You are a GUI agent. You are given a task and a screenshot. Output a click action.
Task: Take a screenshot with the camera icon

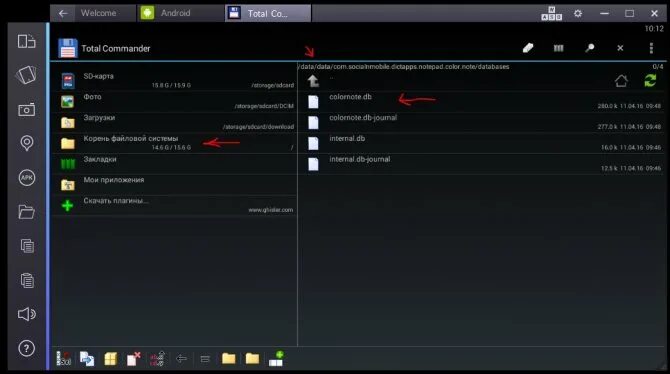pyautogui.click(x=26, y=110)
